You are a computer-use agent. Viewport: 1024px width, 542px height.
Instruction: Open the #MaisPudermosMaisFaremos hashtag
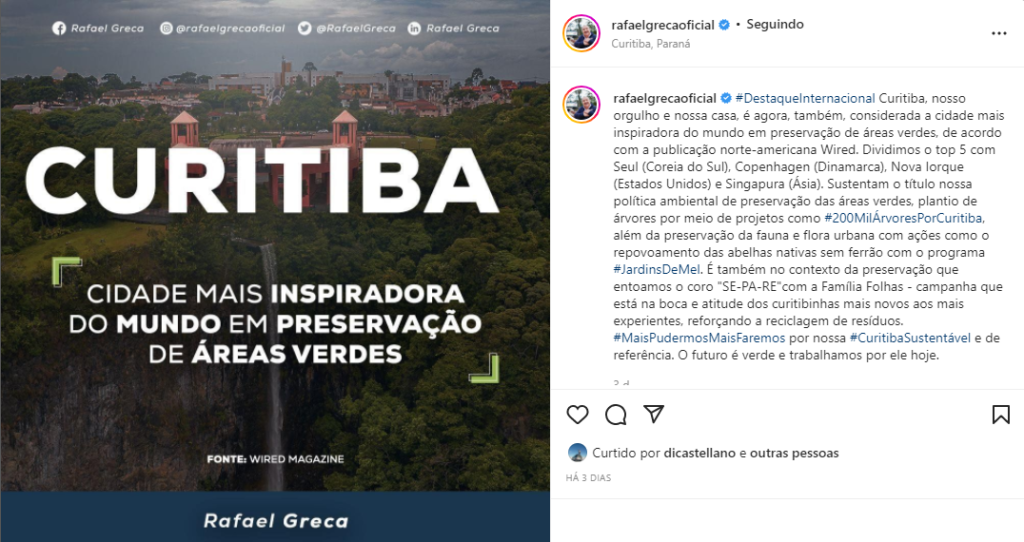coord(699,338)
